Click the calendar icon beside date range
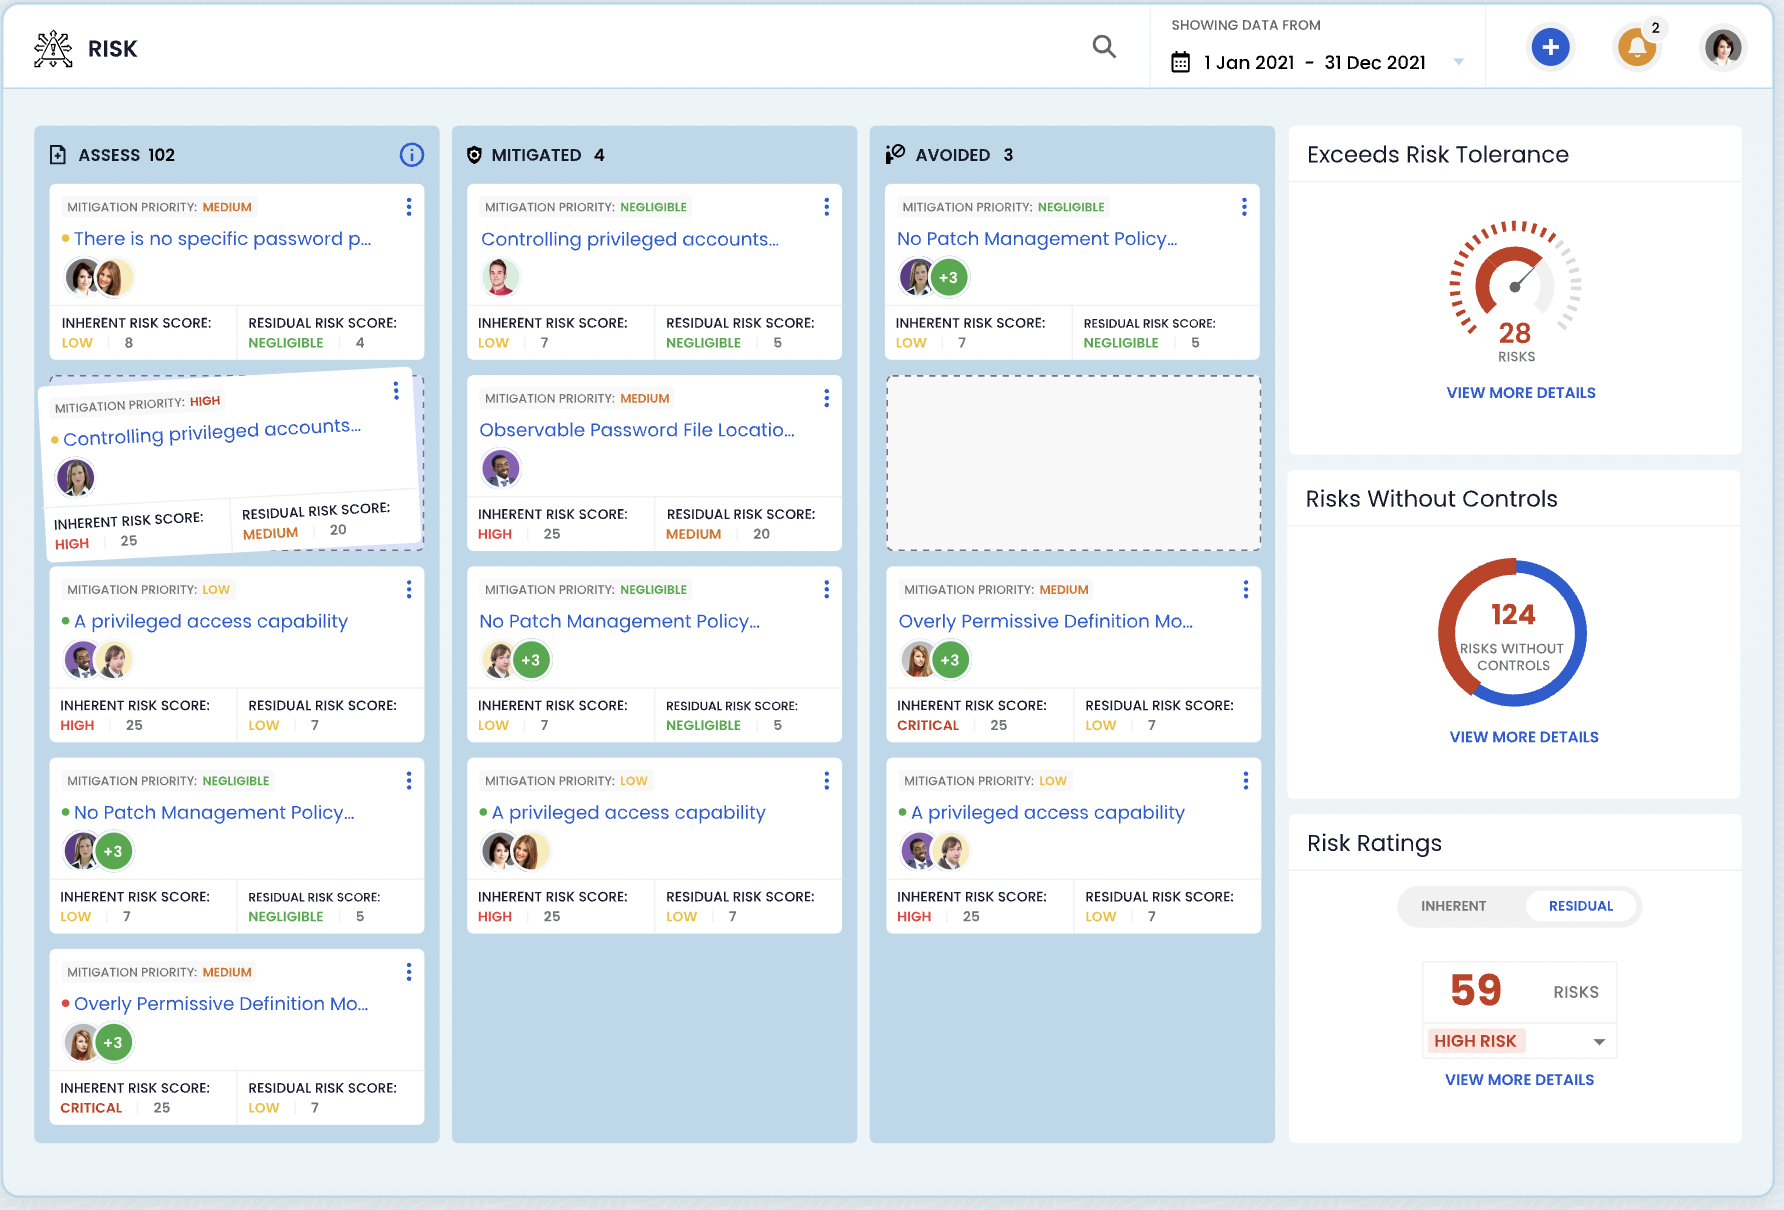Screen dimensions: 1784x1210 1180,62
